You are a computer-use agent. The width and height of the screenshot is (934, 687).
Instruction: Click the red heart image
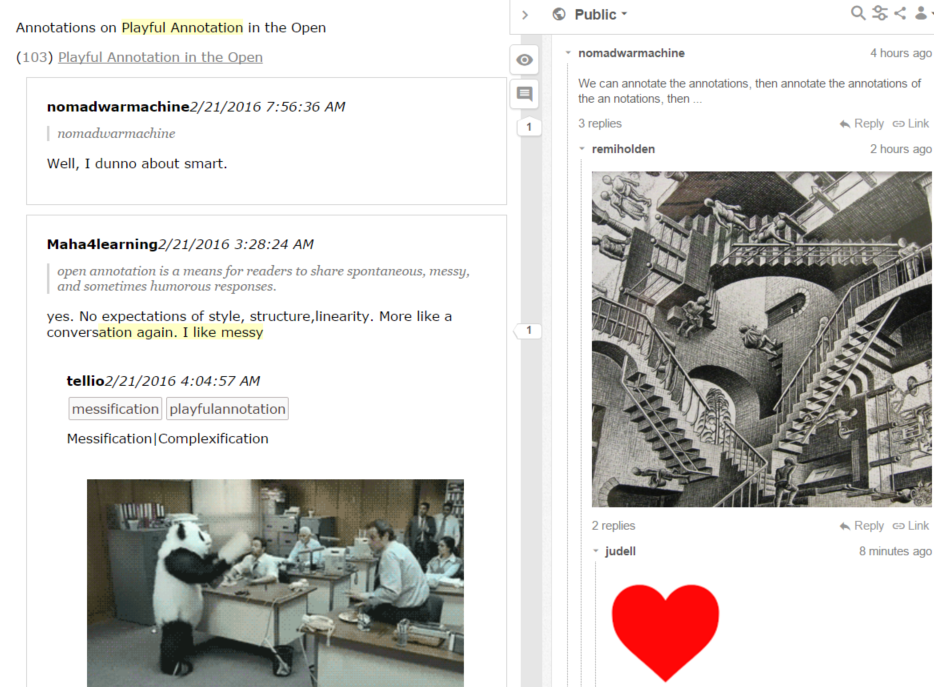[665, 632]
